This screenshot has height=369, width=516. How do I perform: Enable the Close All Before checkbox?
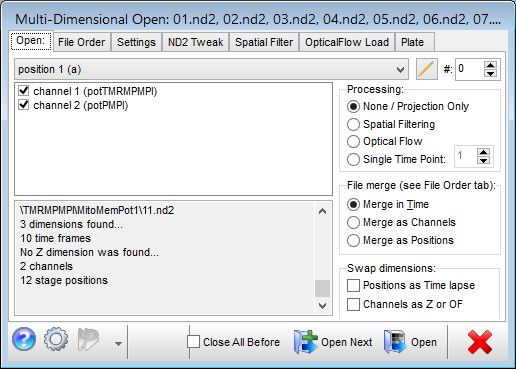(193, 342)
